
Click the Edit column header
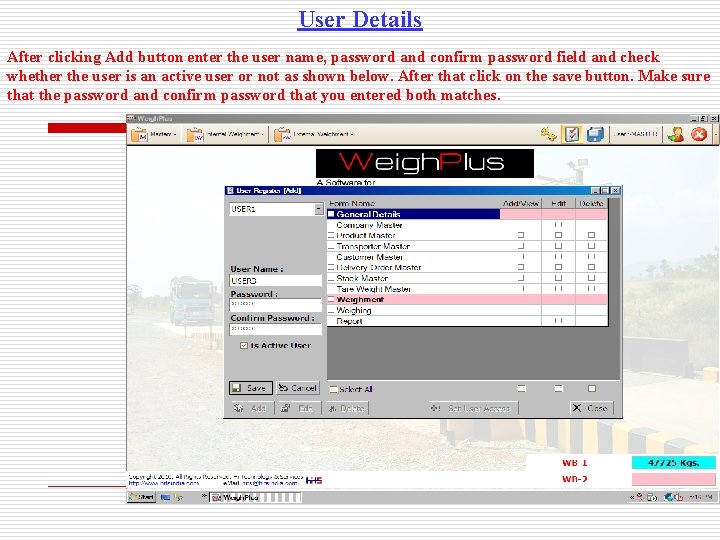pos(558,203)
